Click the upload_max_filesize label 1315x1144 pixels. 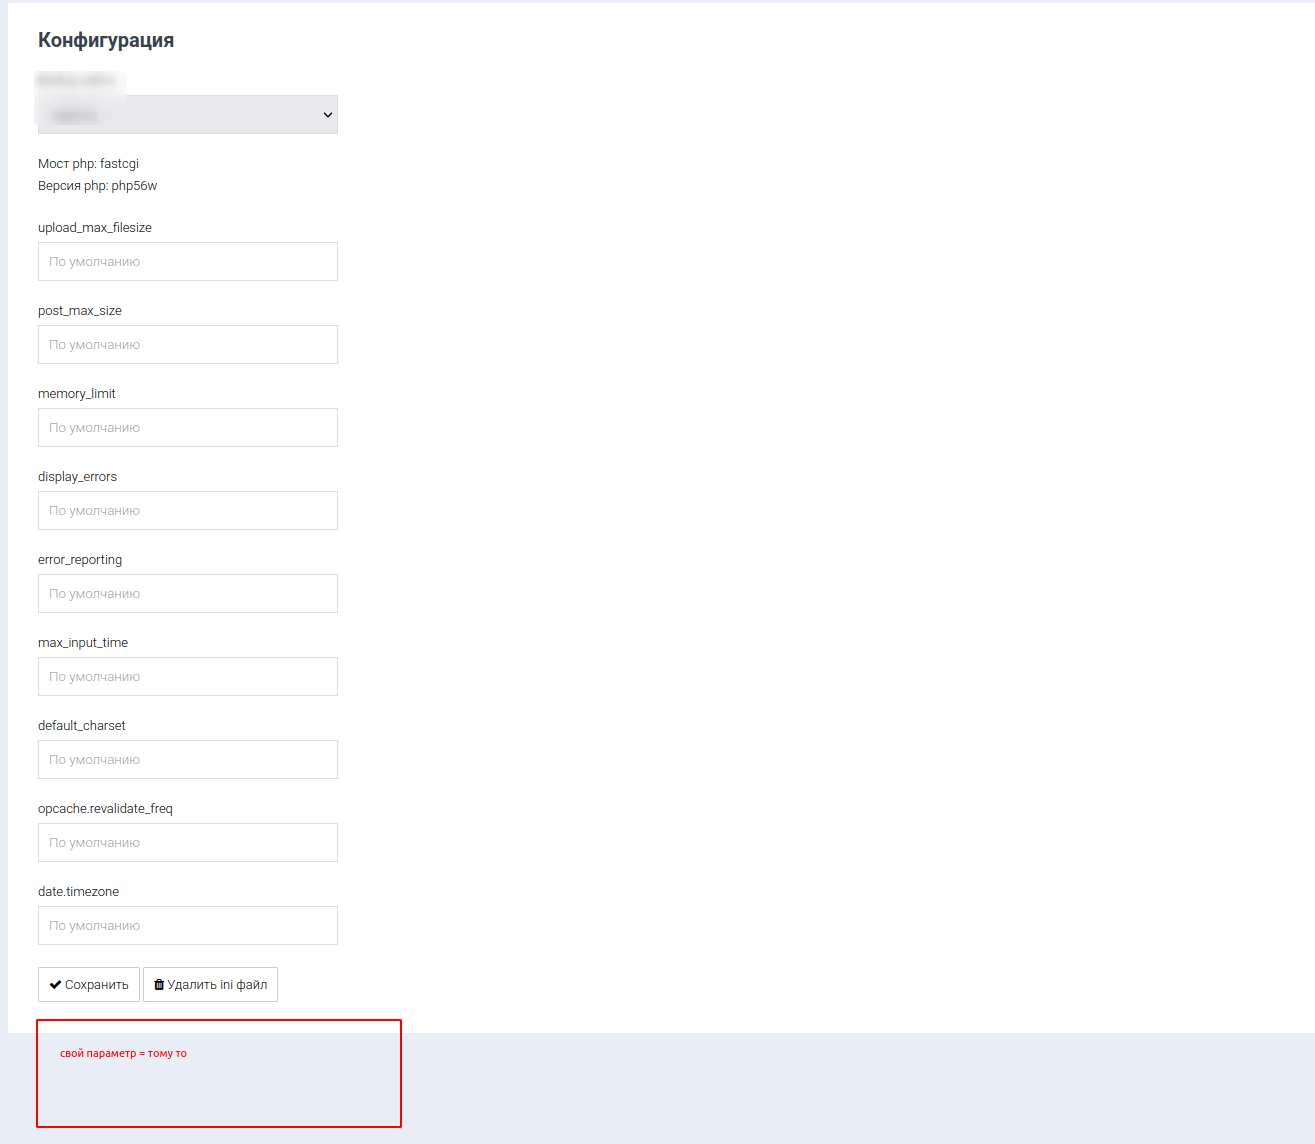point(95,228)
